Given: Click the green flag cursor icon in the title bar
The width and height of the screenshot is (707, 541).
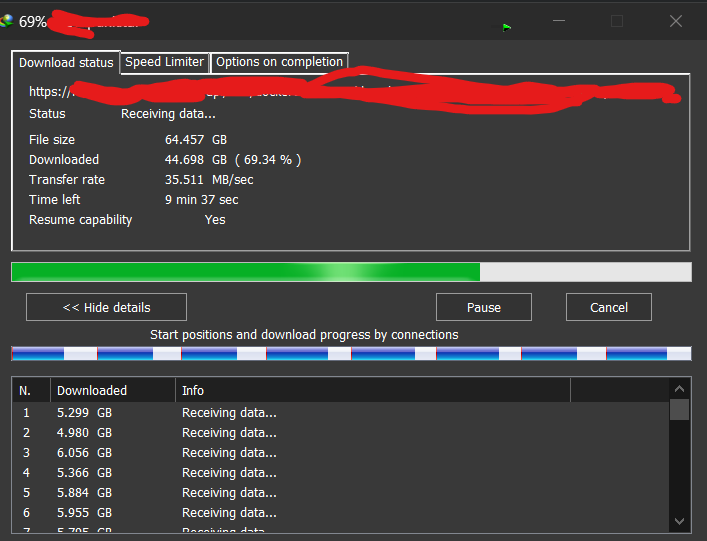Looking at the screenshot, I should pos(507,28).
